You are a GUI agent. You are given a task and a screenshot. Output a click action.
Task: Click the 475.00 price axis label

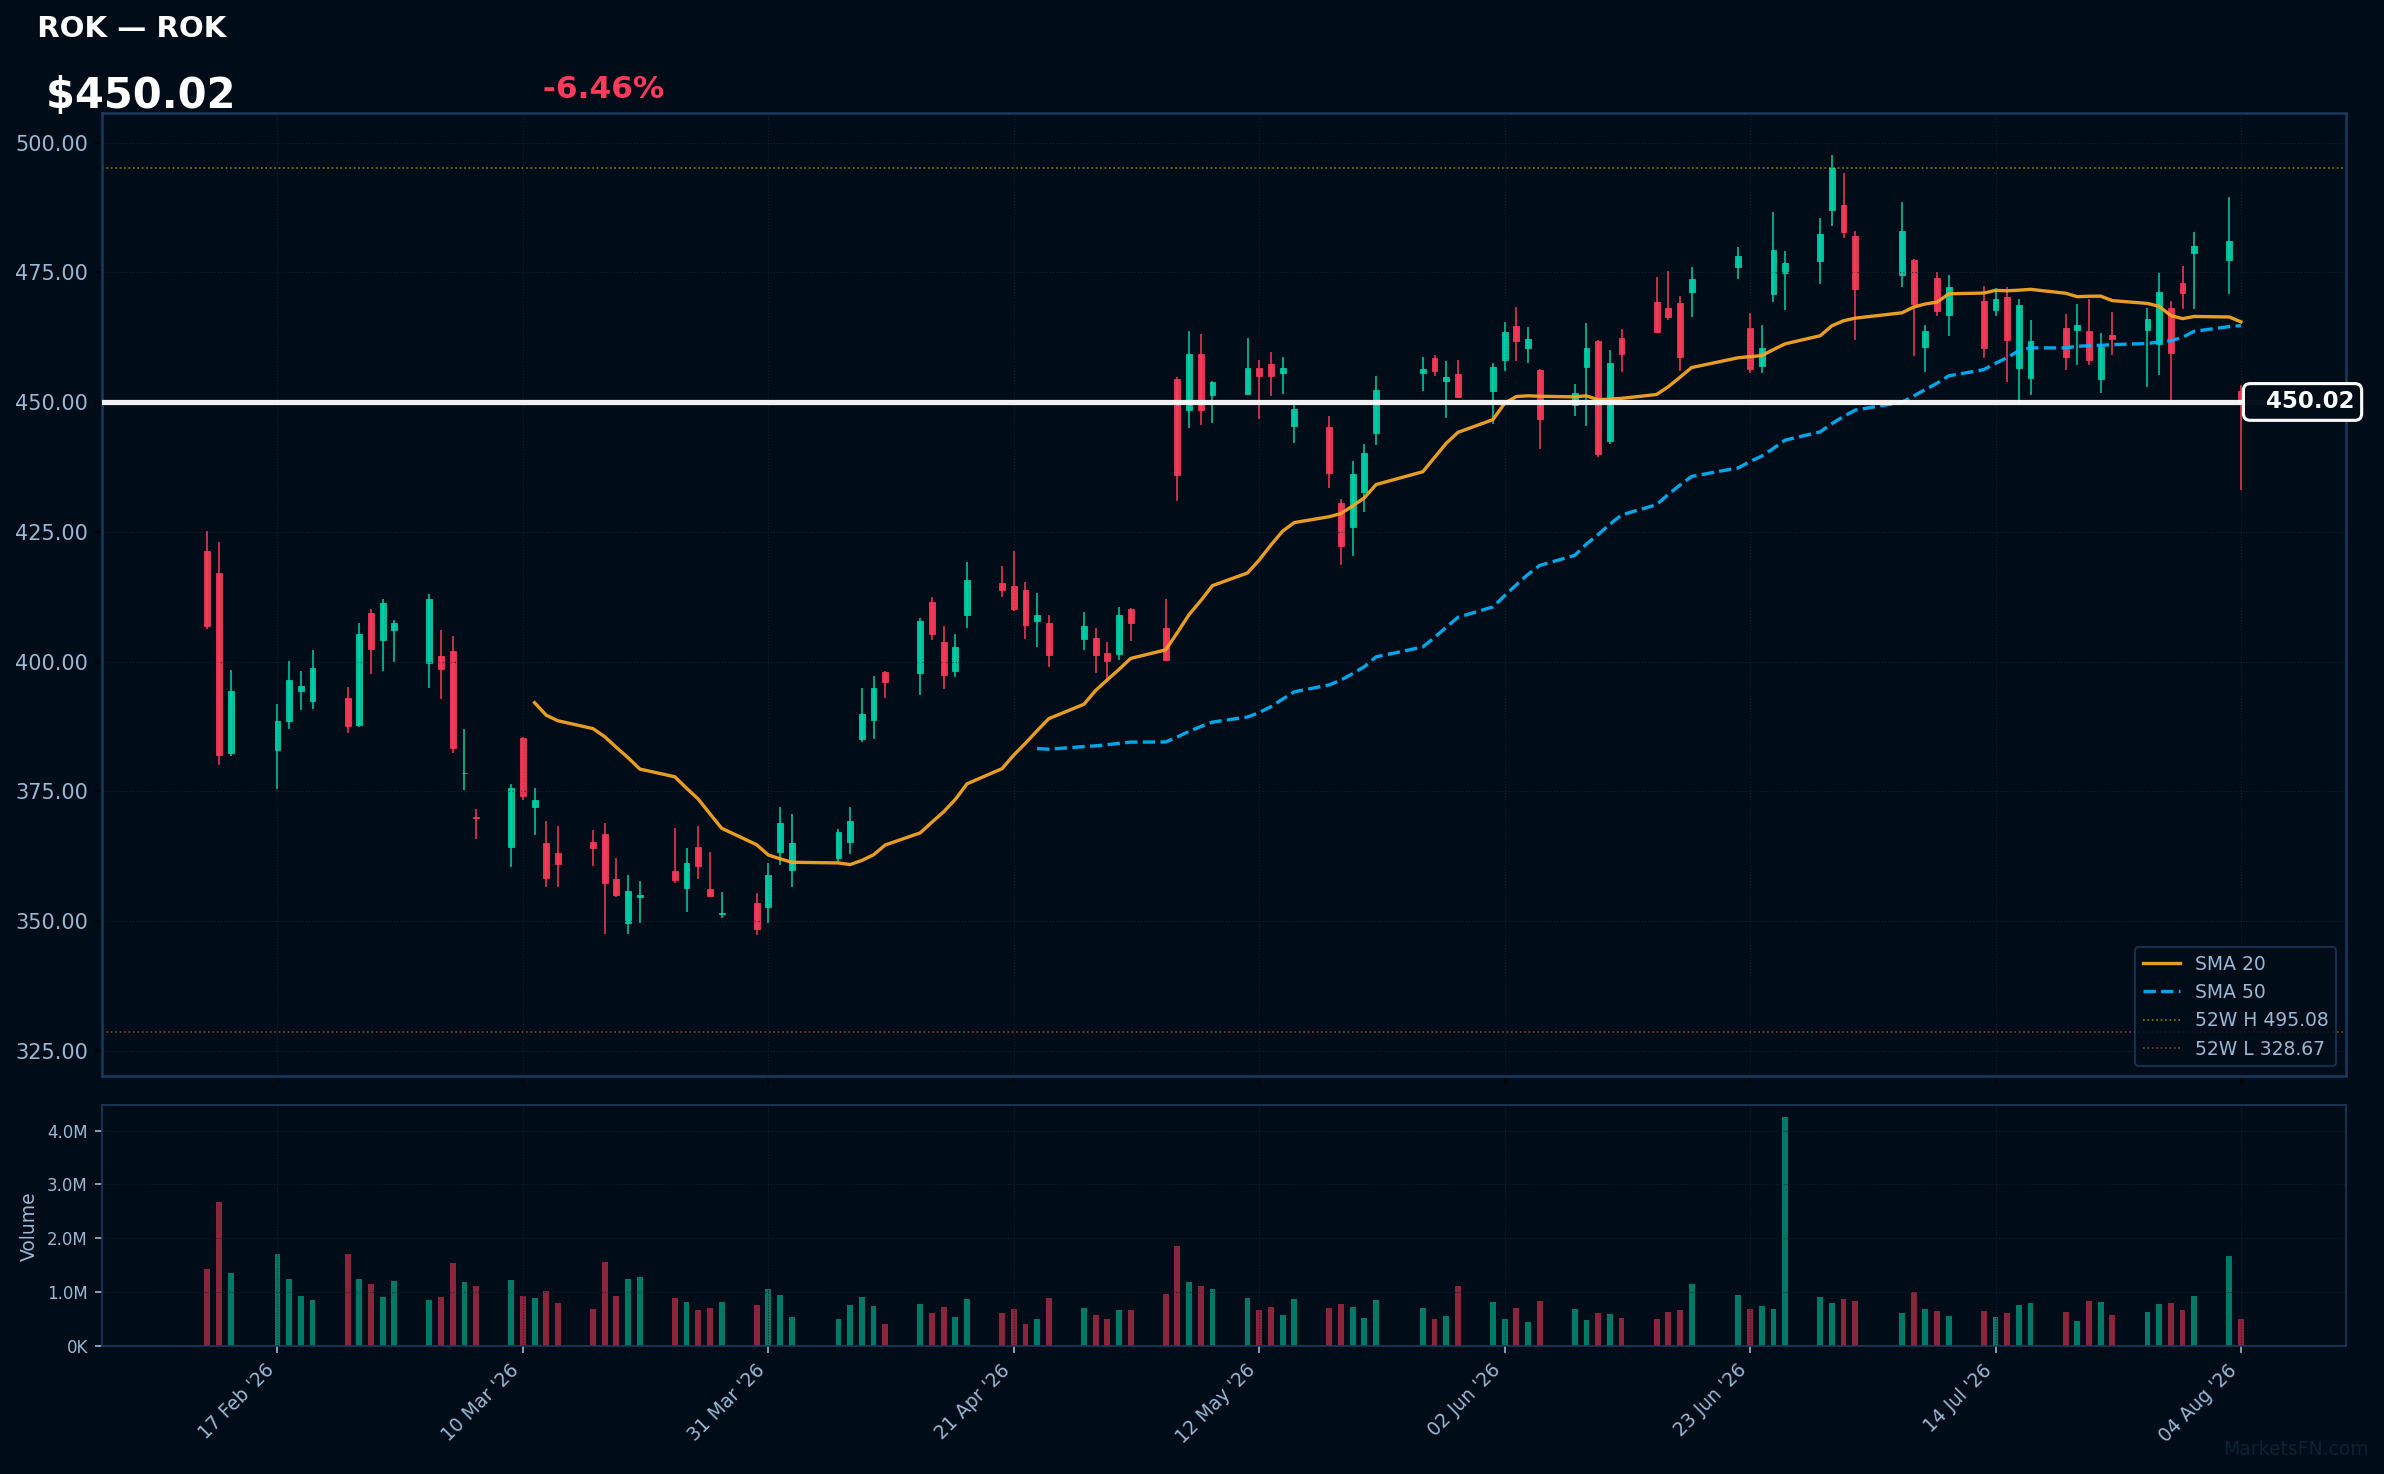(x=52, y=272)
